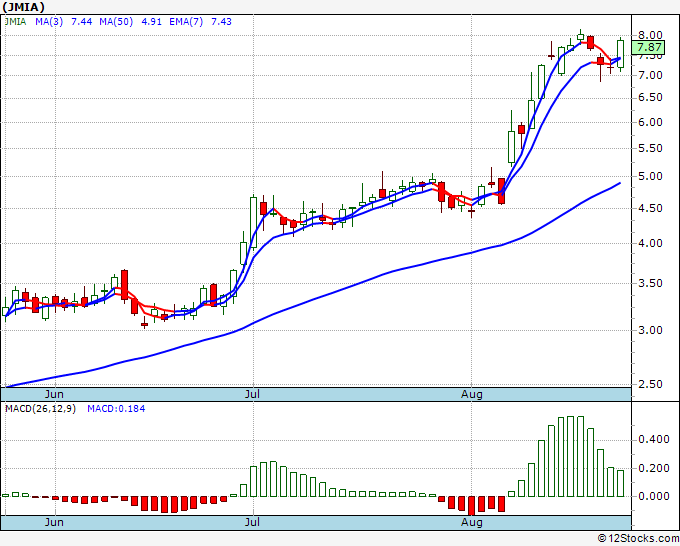Click the current price tag 7.87
Screen dimensions: 680x546
648,47
